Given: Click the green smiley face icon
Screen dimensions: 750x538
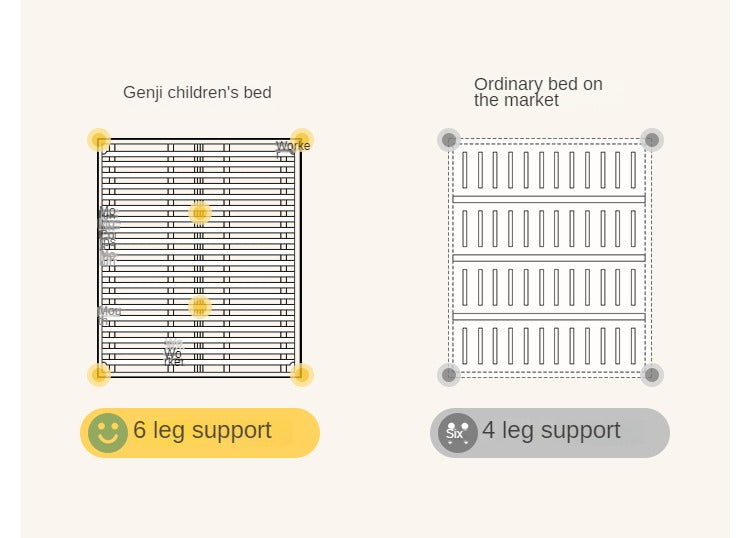Looking at the screenshot, I should pos(108,433).
